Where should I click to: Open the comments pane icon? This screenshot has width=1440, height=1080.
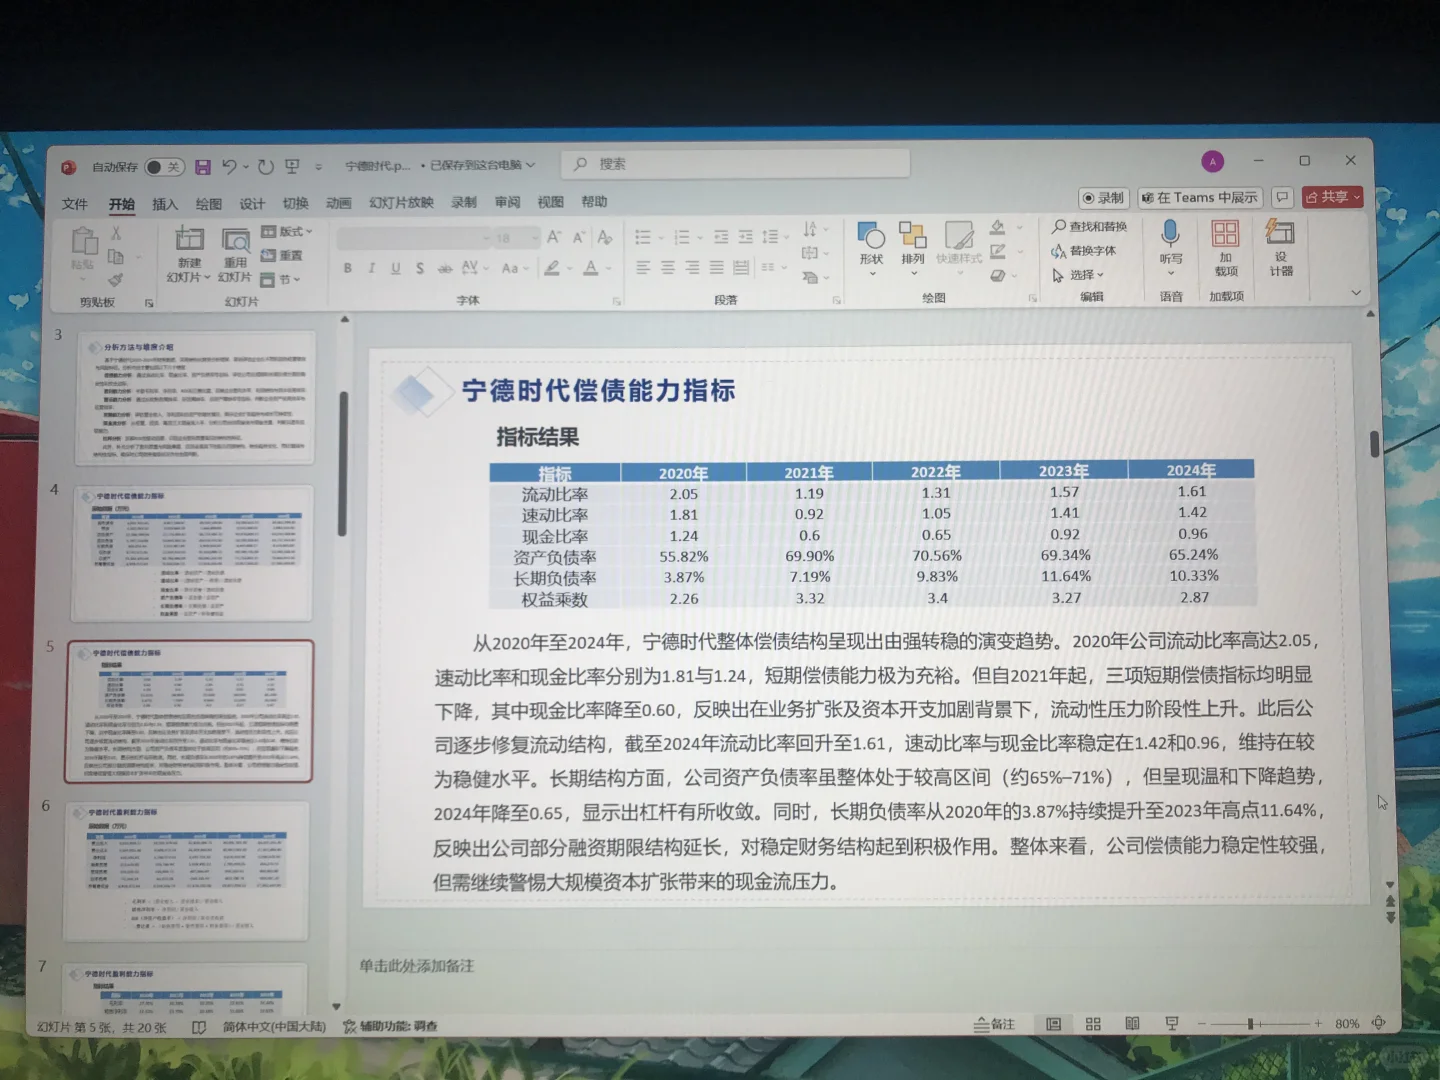pyautogui.click(x=1282, y=198)
